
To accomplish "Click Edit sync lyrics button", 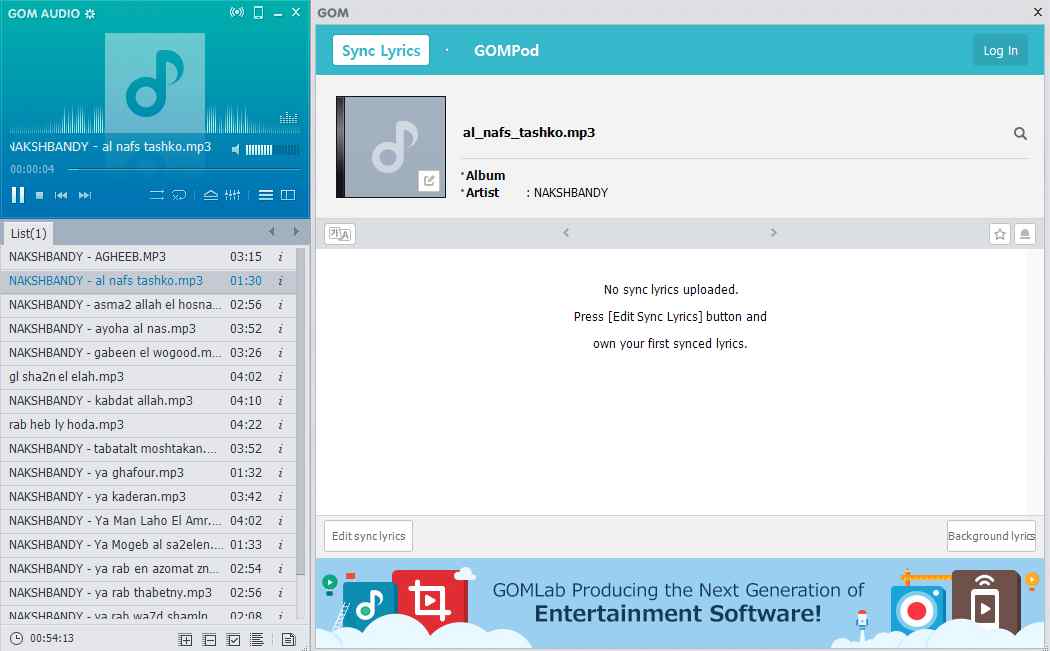I will coord(368,536).
